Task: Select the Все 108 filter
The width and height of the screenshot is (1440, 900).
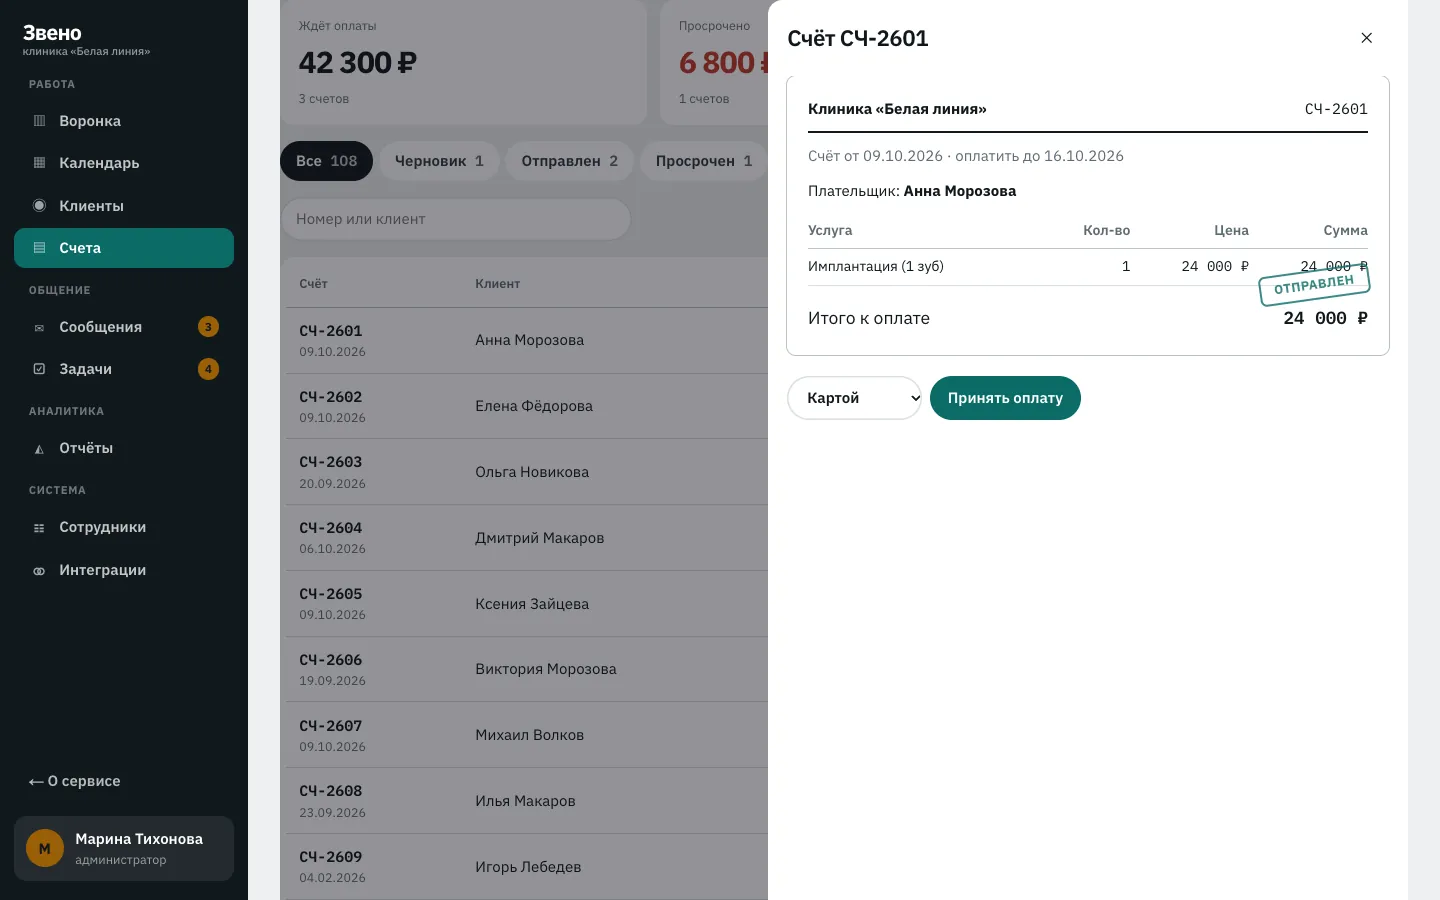Action: [326, 161]
